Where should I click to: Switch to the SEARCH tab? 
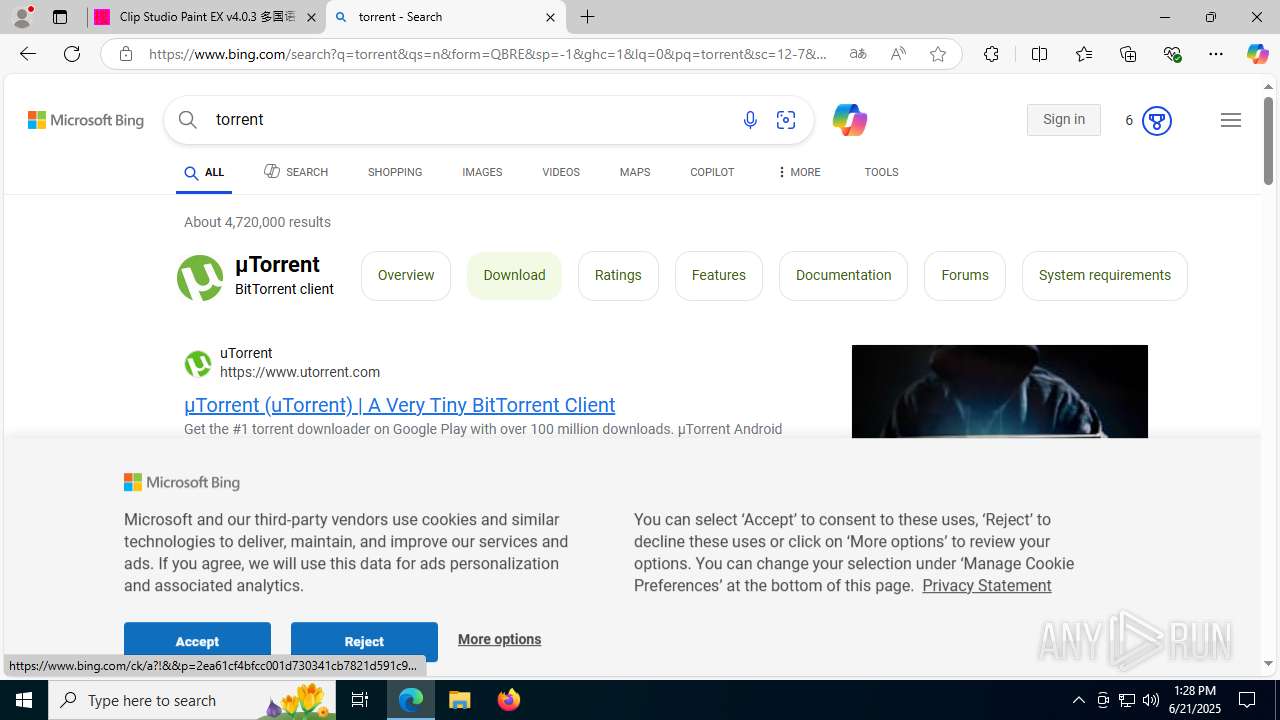pyautogui.click(x=296, y=172)
